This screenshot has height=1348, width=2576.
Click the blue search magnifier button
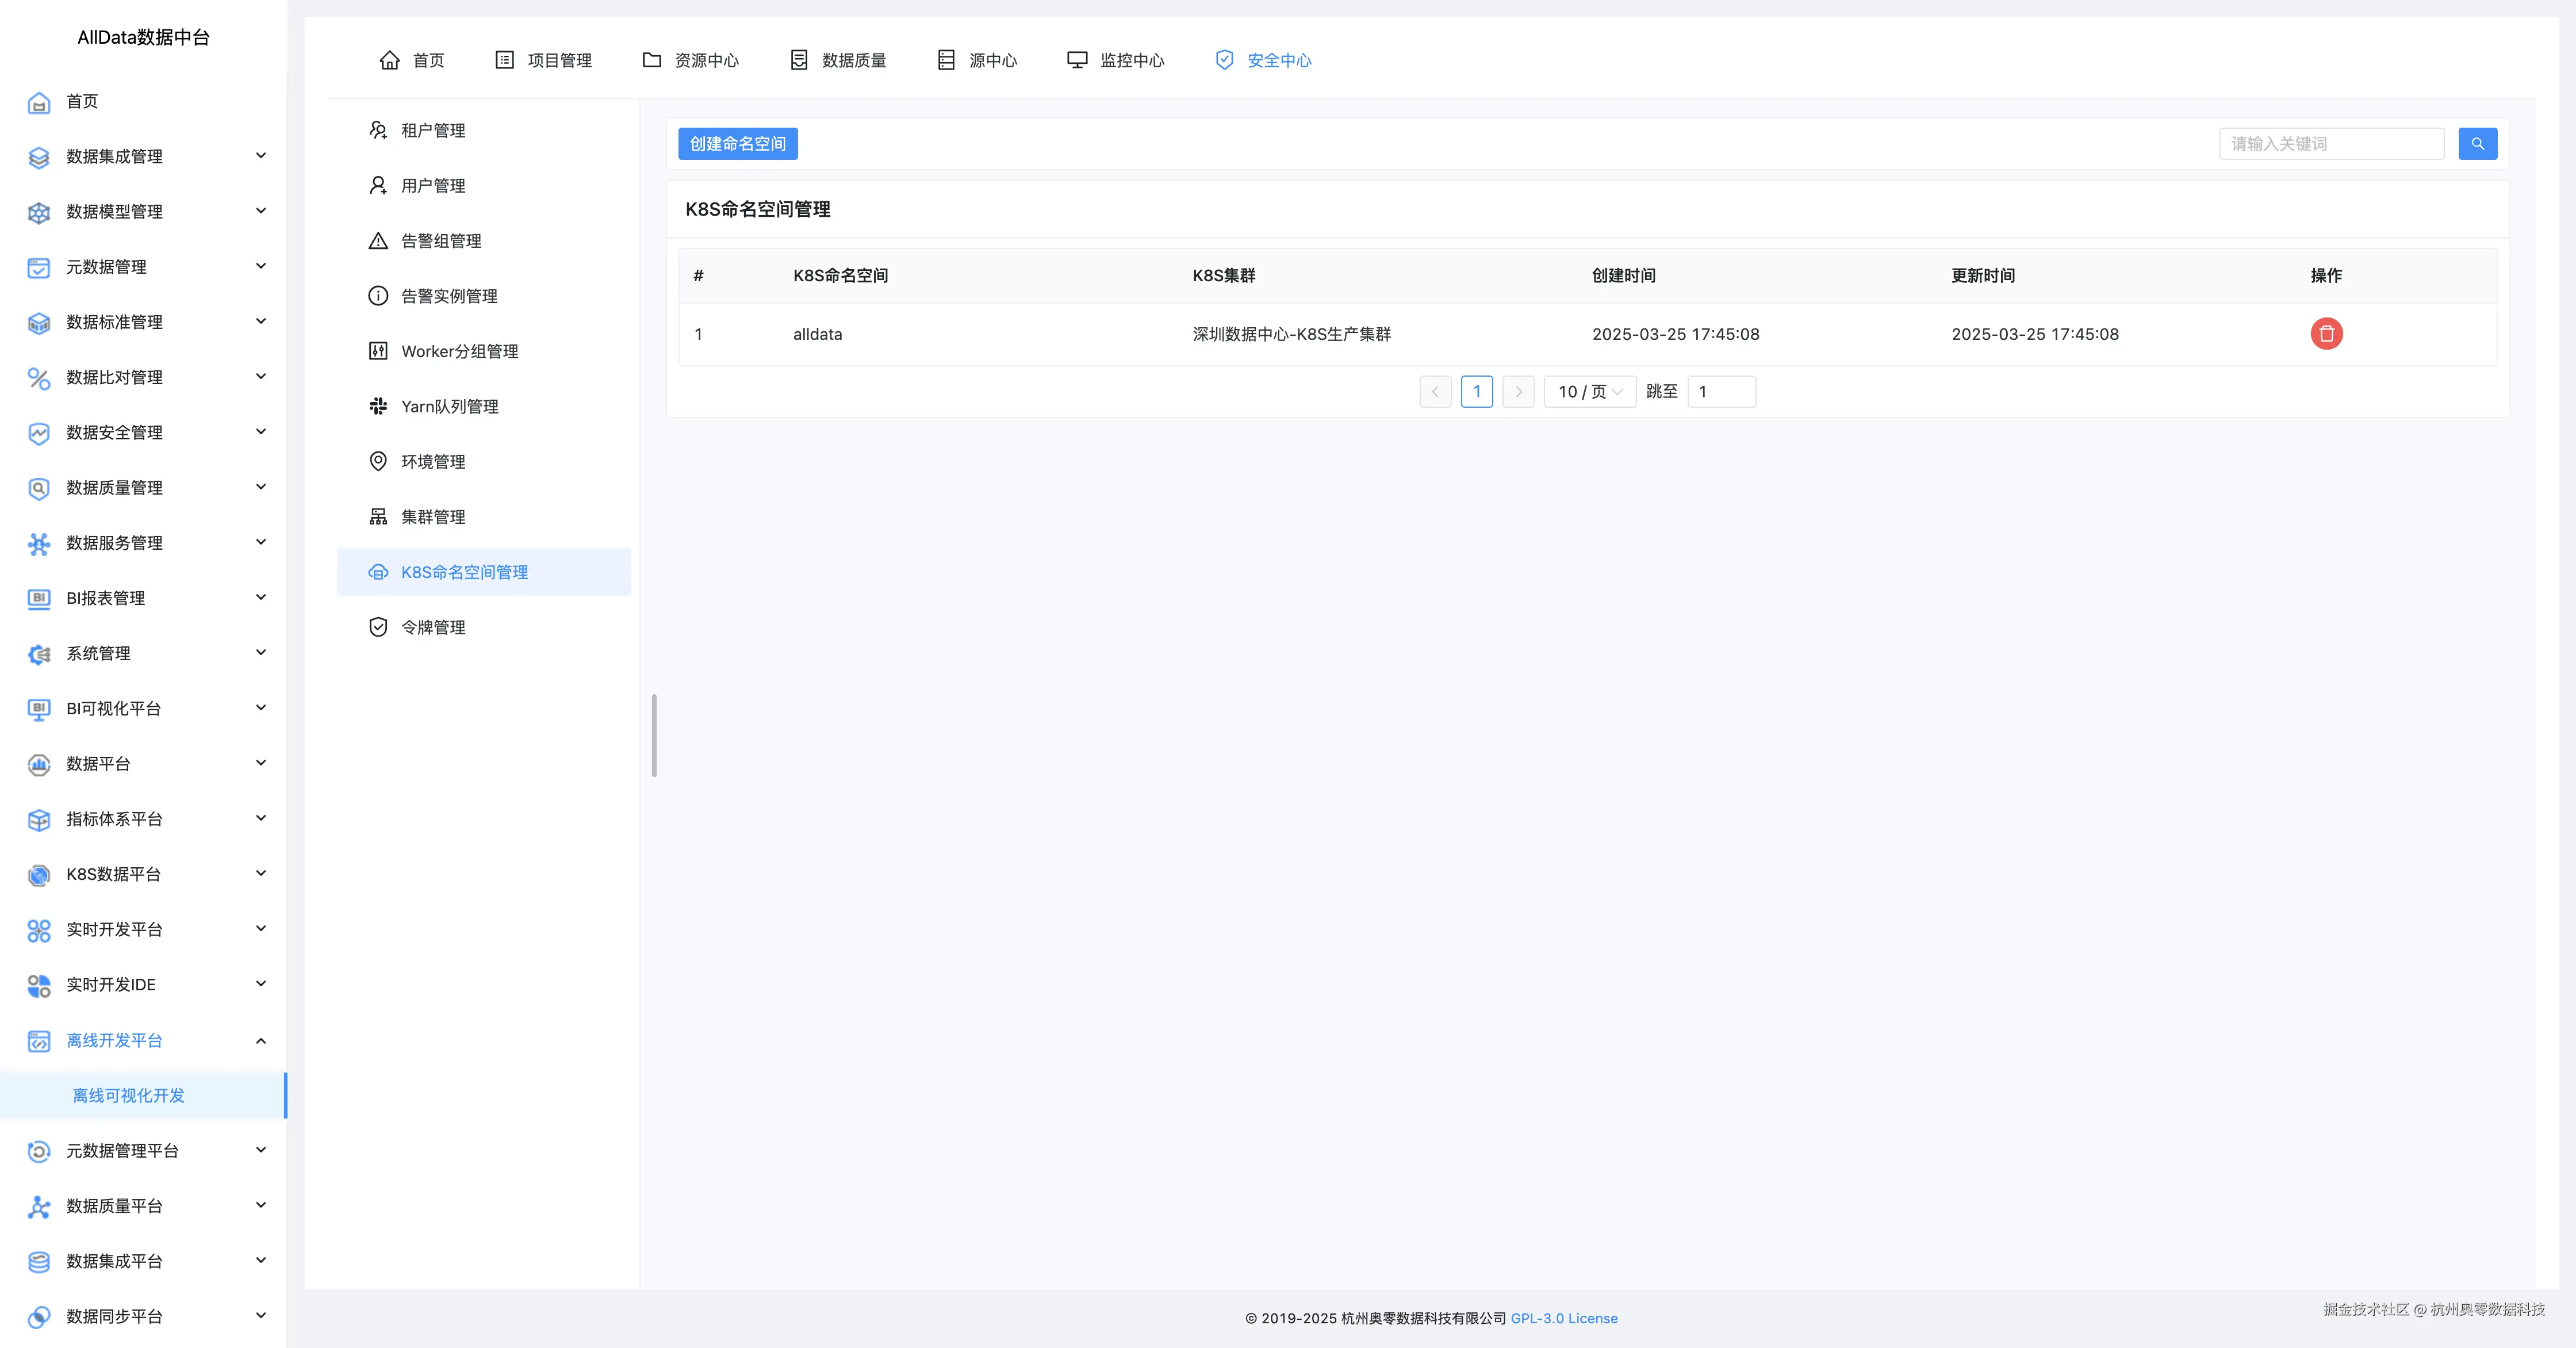pos(2477,144)
